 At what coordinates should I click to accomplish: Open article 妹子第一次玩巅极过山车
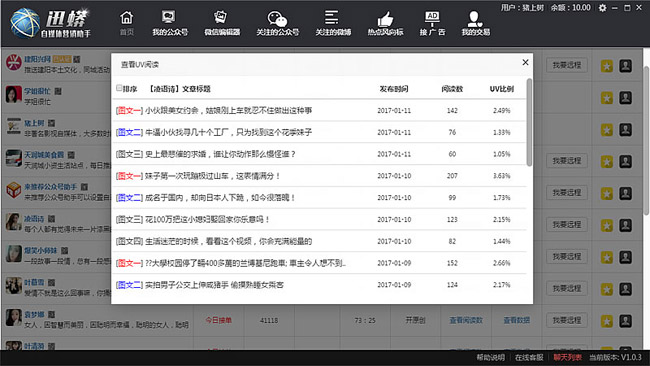coord(213,176)
